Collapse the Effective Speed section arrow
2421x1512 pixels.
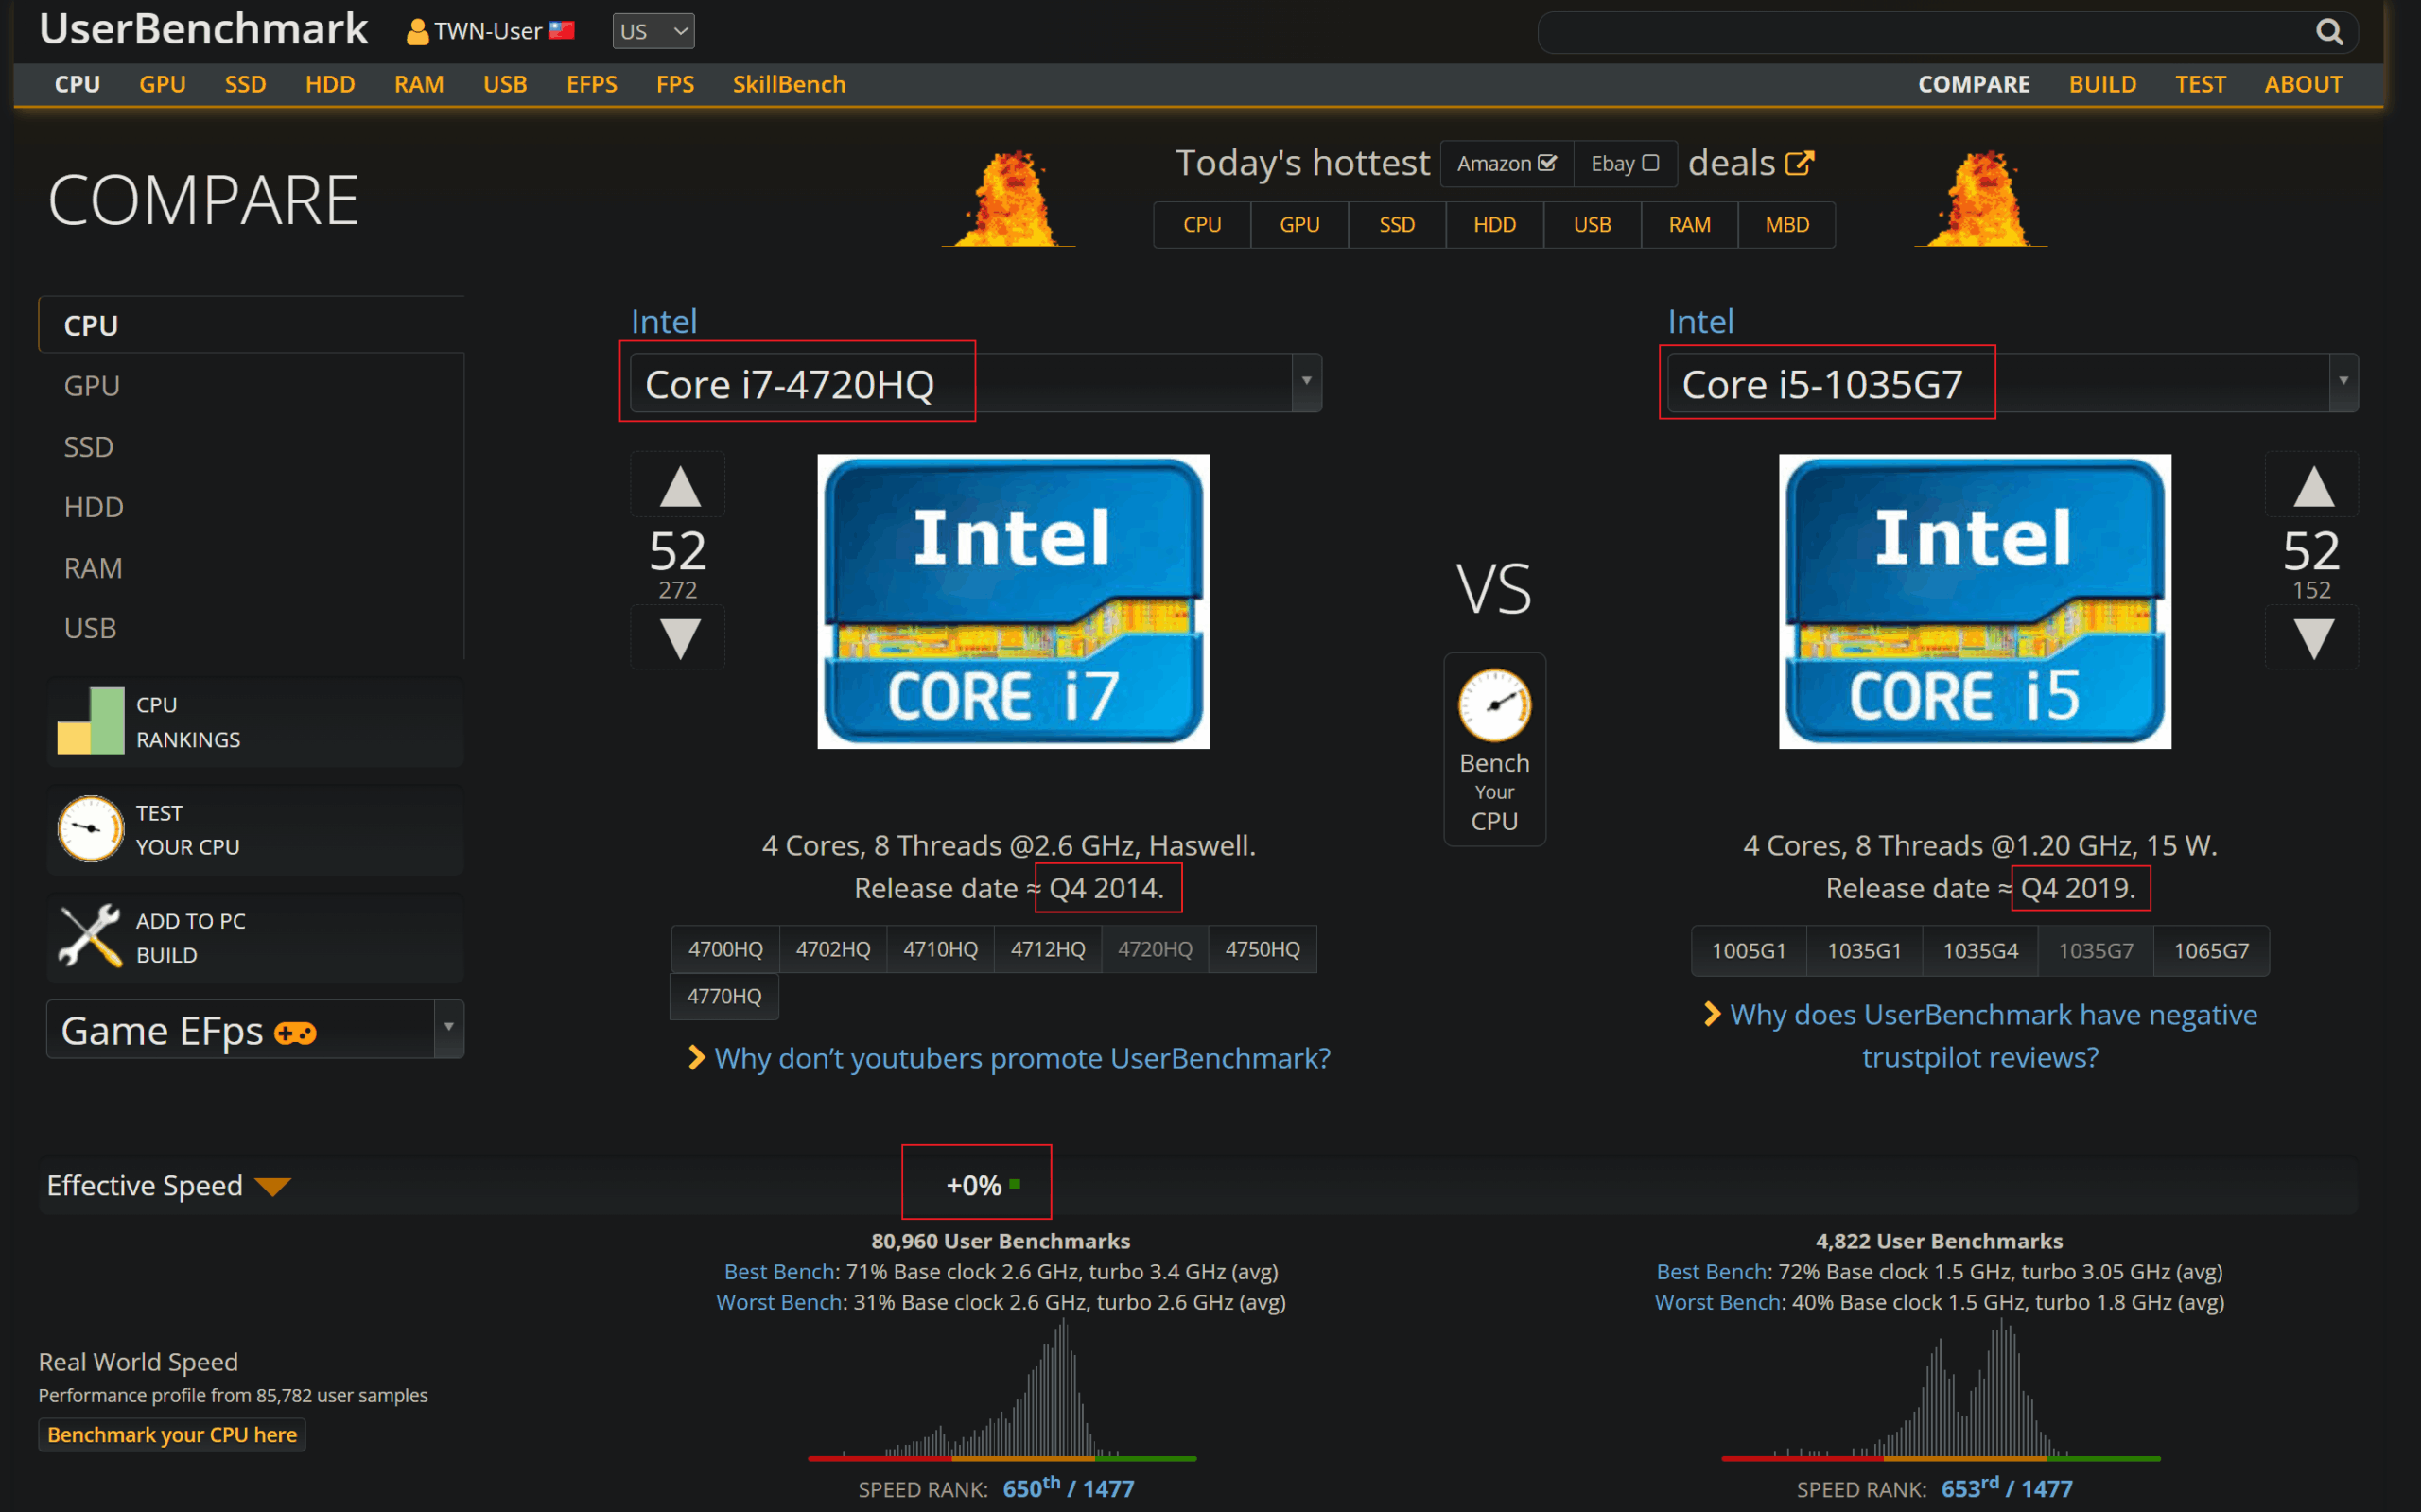pos(272,1187)
